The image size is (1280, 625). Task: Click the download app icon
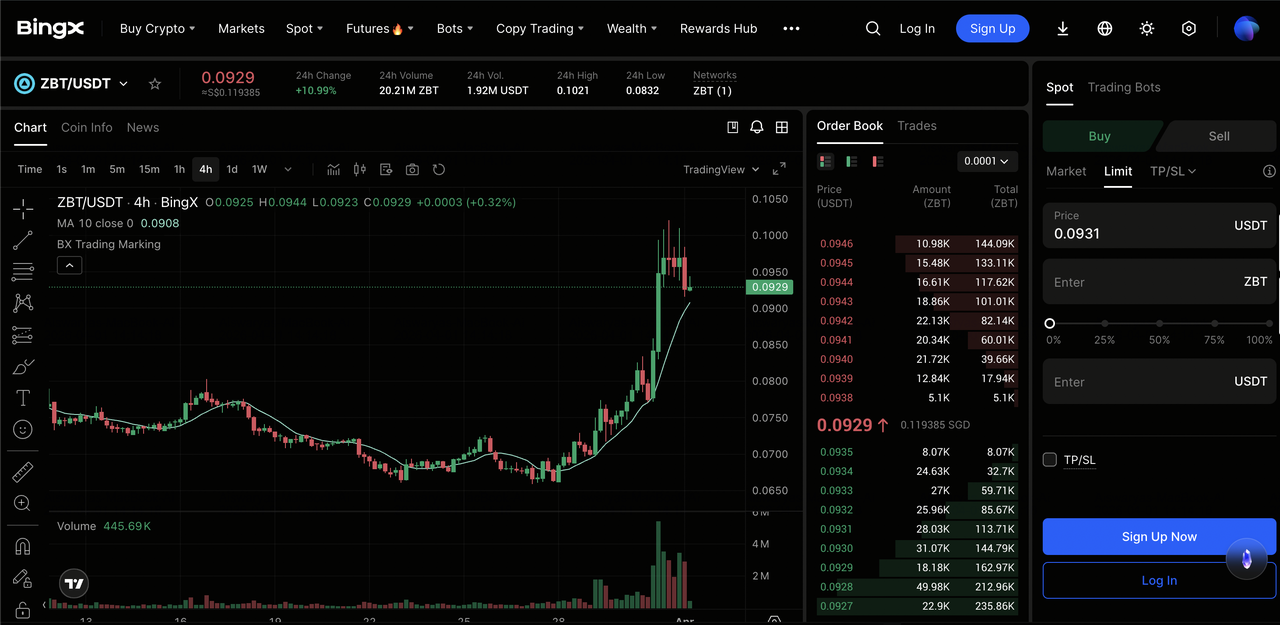pyautogui.click(x=1063, y=29)
